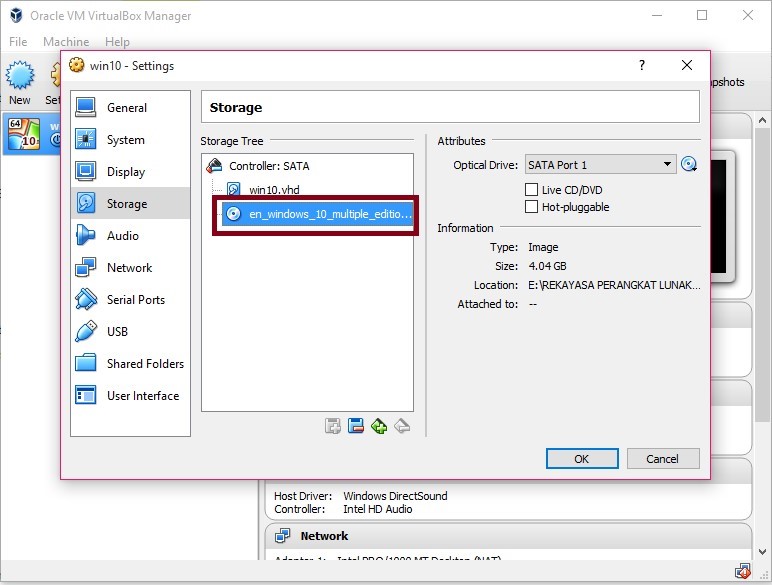The image size is (772, 585).
Task: Go to Display settings
Action: (x=130, y=172)
